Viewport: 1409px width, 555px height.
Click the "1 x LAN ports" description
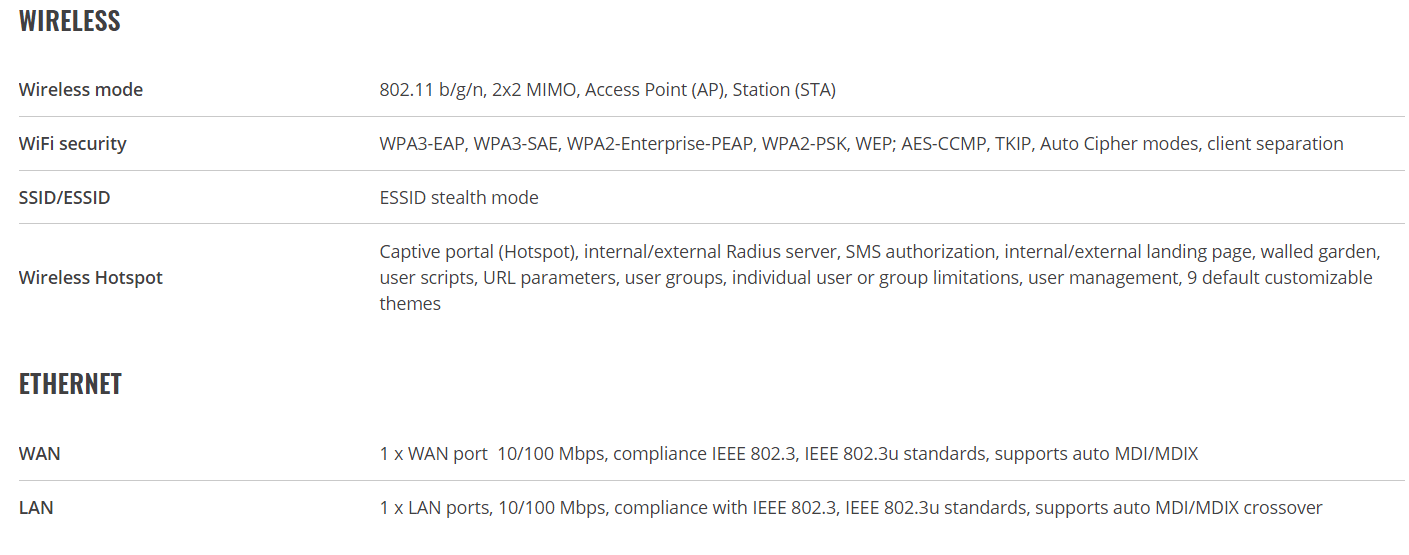click(435, 508)
